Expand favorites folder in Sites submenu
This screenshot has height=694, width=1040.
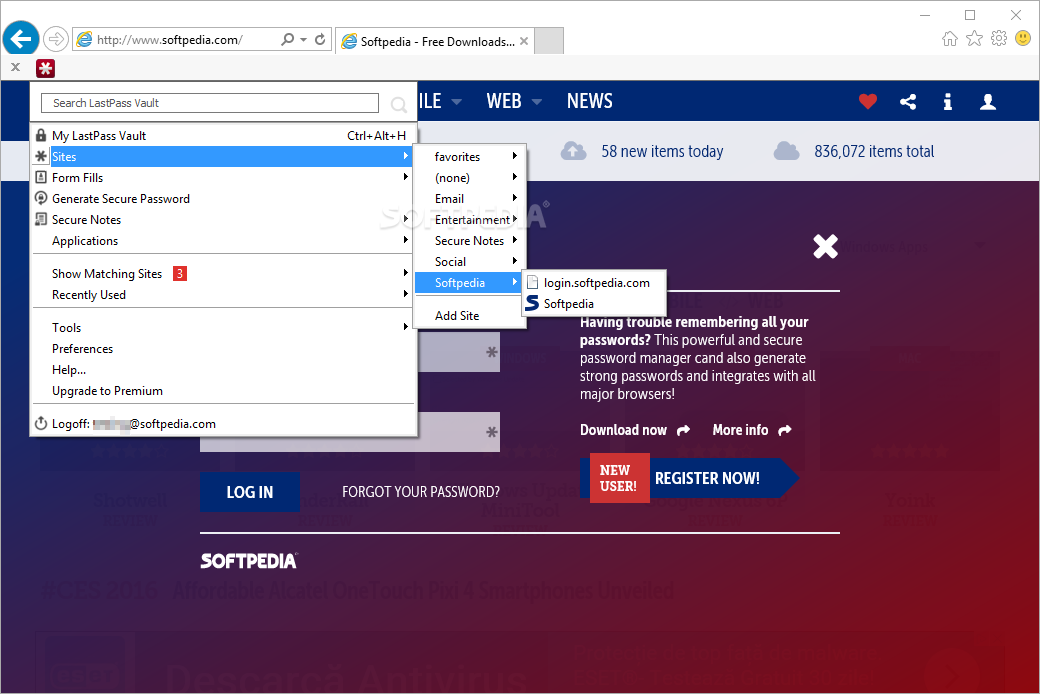click(470, 157)
